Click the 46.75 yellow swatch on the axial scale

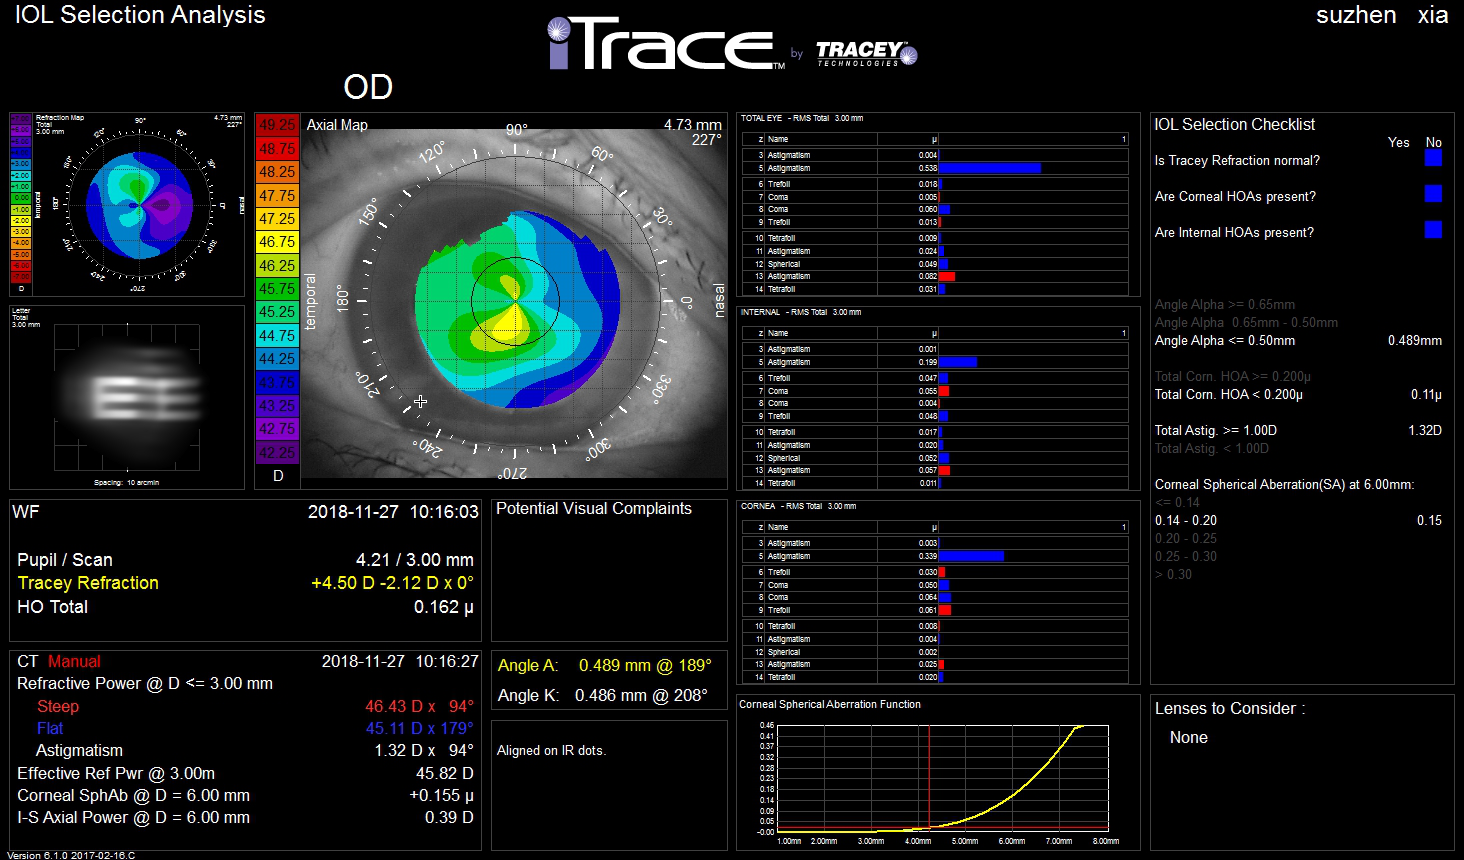tap(277, 242)
